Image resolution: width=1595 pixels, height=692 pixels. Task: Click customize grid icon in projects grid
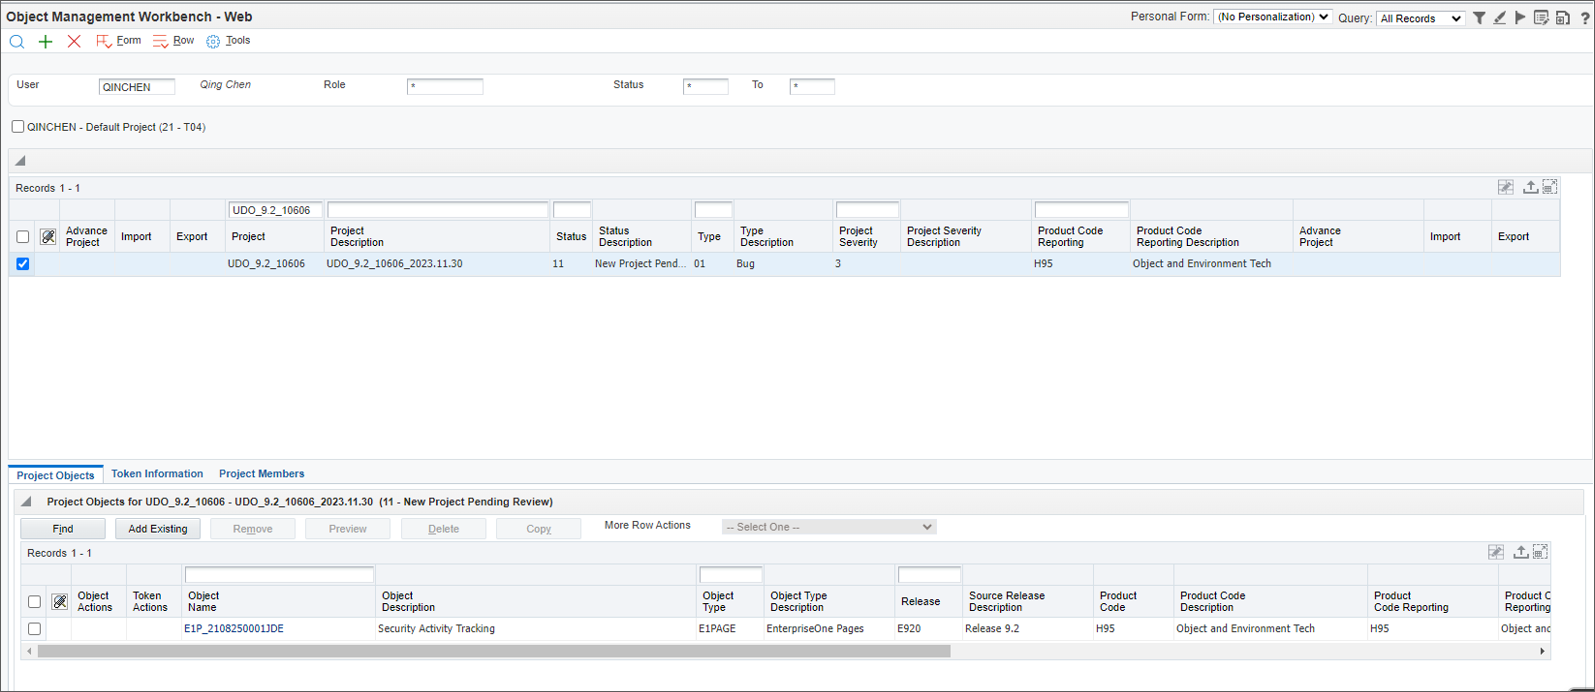[1505, 187]
